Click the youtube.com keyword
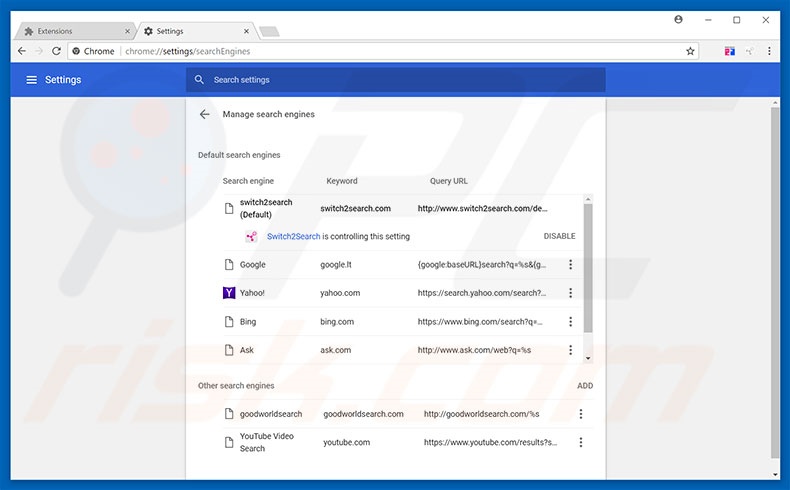This screenshot has width=790, height=490. click(347, 442)
